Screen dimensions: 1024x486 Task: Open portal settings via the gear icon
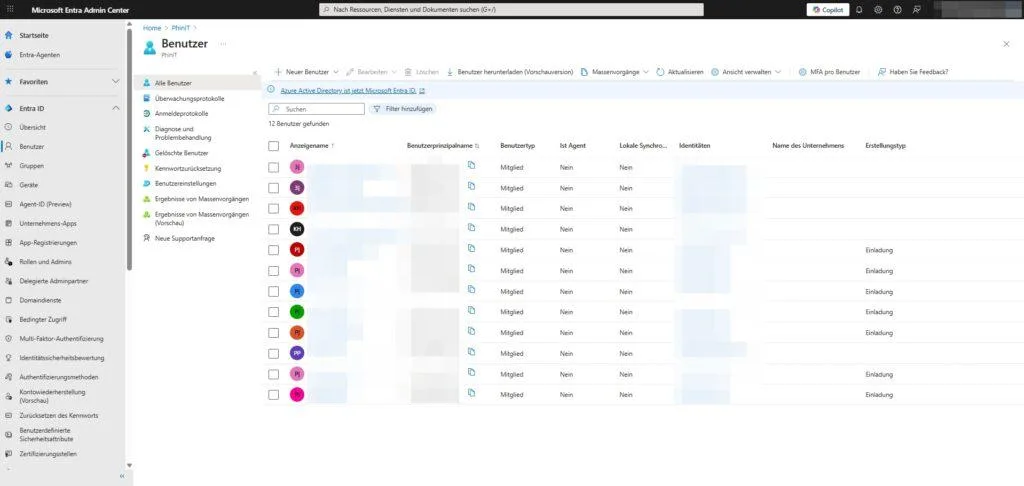tap(878, 9)
